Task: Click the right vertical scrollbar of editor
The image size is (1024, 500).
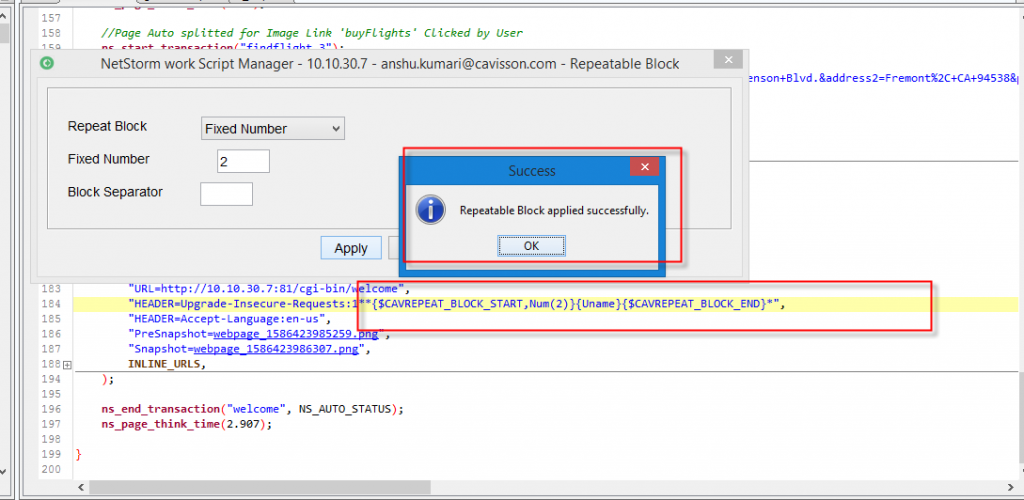Action: click(1017, 250)
